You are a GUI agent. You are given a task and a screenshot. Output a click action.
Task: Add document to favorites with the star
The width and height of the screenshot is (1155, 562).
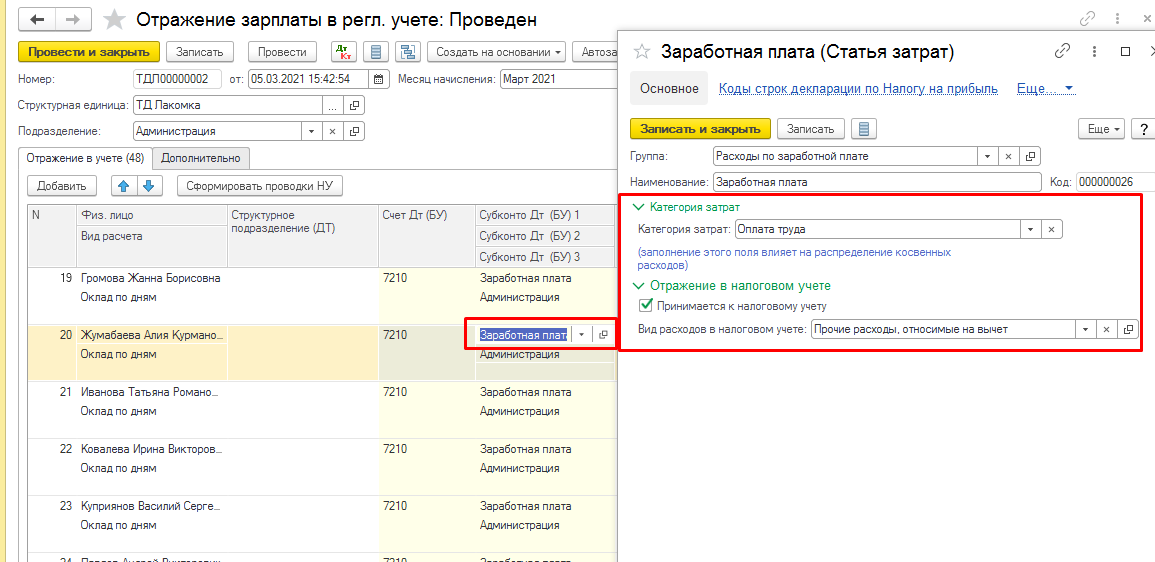point(114,20)
